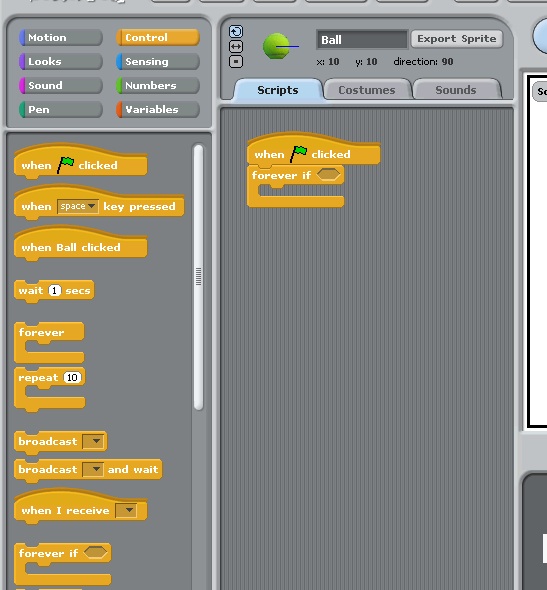547x590 pixels.
Task: Select the don't-rotate style icon
Action: pos(236,61)
